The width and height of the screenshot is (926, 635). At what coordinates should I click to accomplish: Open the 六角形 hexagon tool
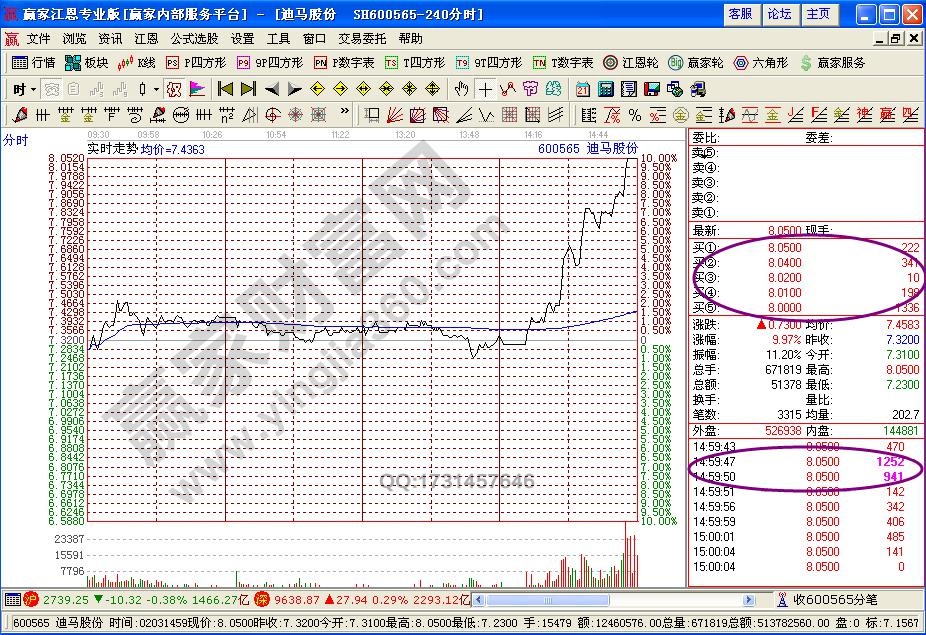pyautogui.click(x=764, y=62)
